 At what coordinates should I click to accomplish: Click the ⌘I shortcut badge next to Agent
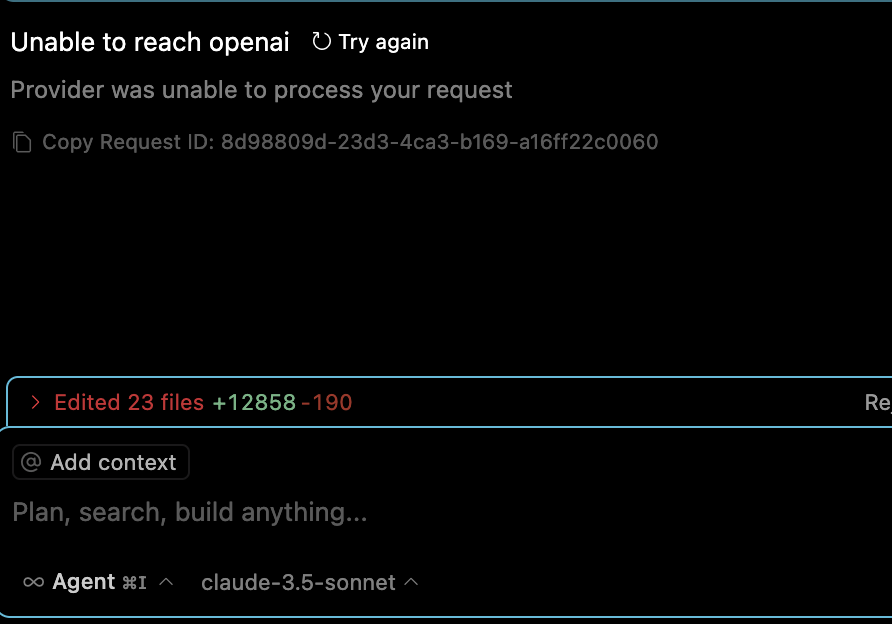tap(133, 581)
